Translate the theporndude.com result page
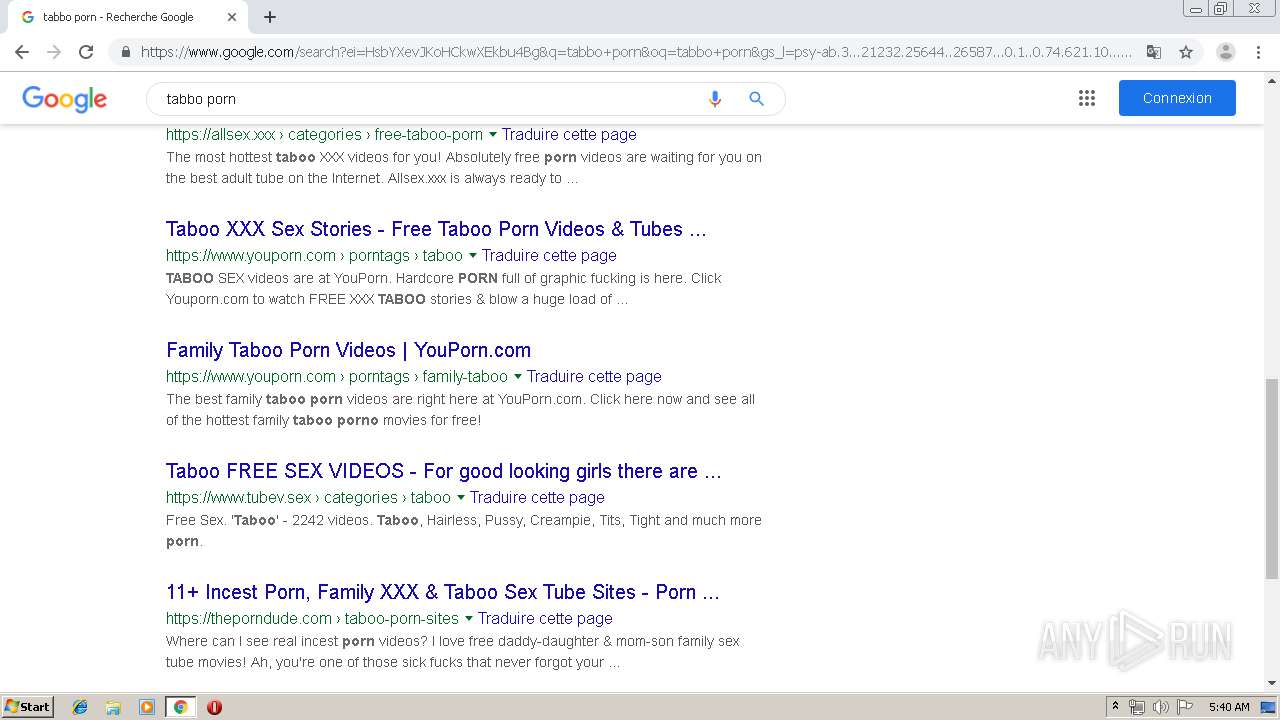Screen dimensions: 1280x720 545,618
